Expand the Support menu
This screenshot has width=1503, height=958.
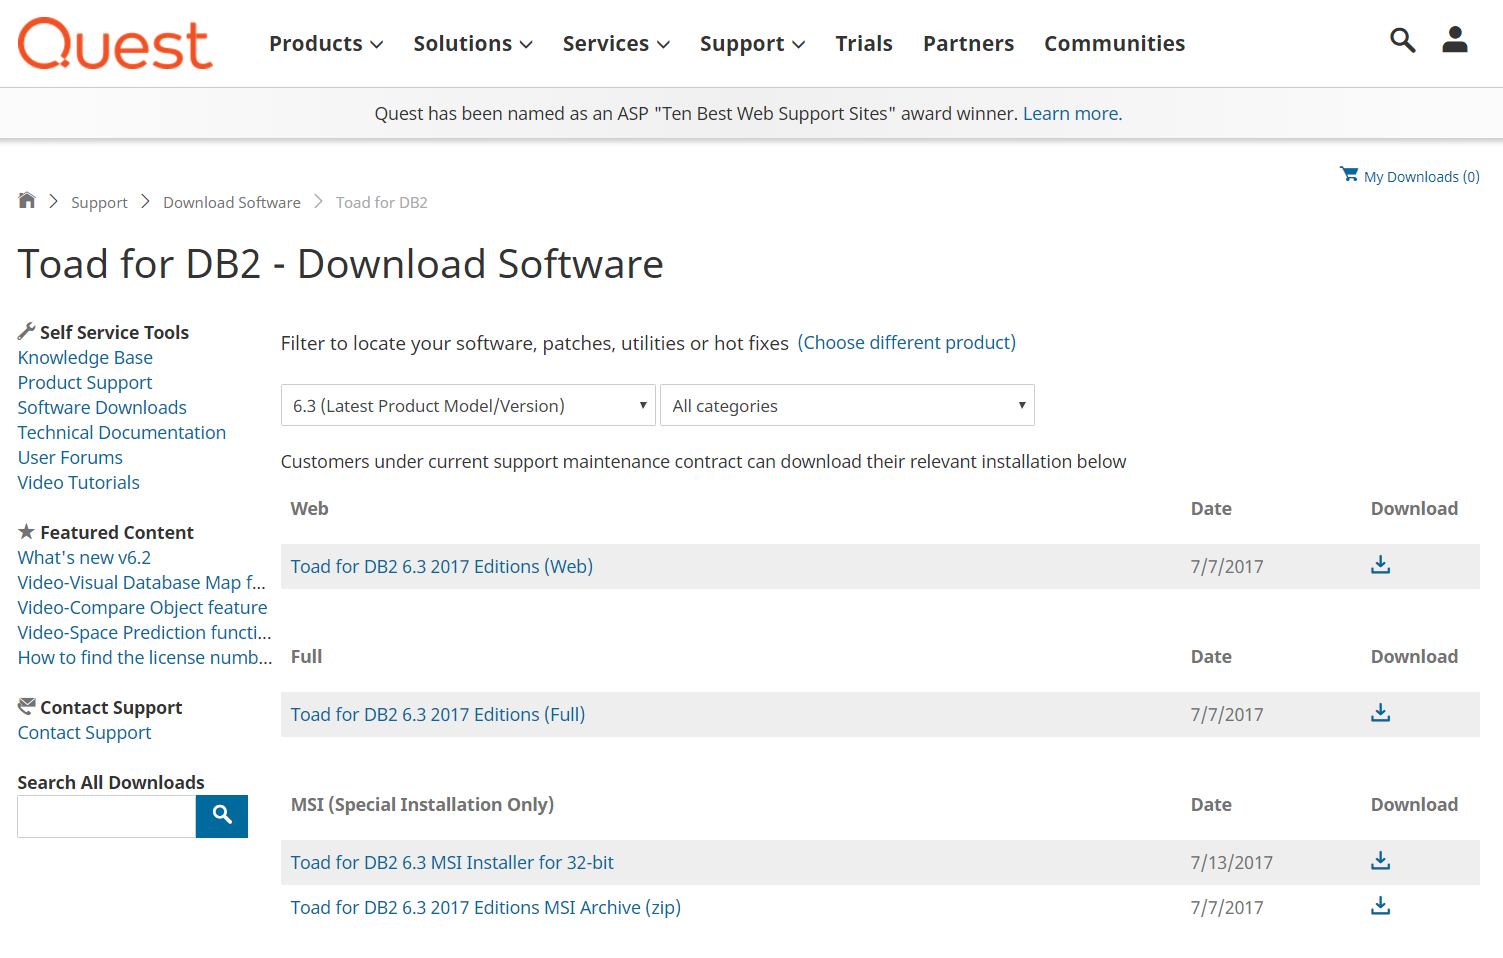pyautogui.click(x=752, y=44)
